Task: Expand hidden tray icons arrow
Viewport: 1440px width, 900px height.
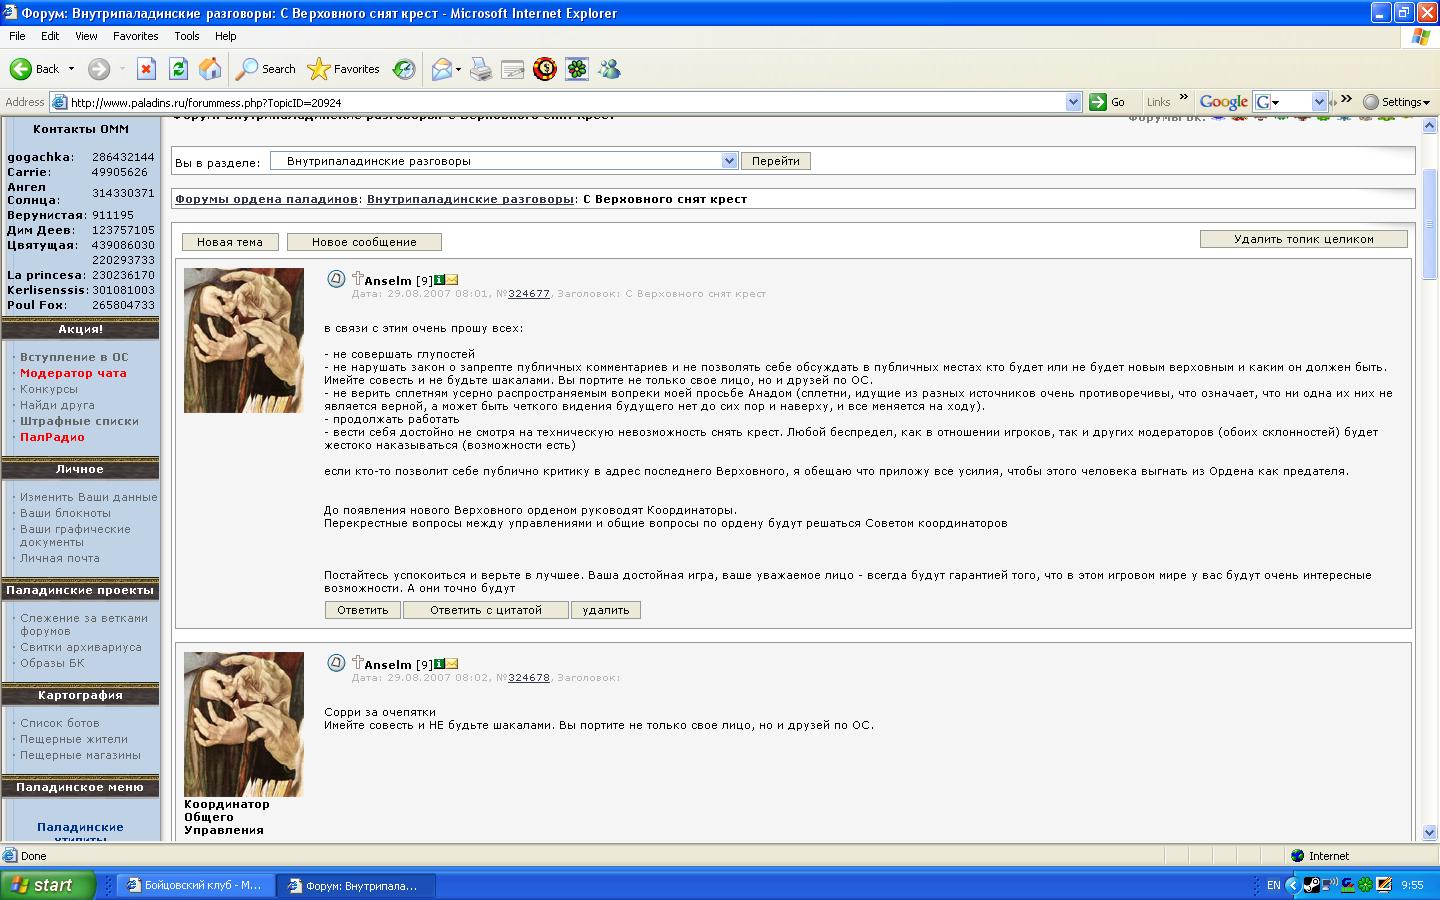Action: click(1292, 885)
